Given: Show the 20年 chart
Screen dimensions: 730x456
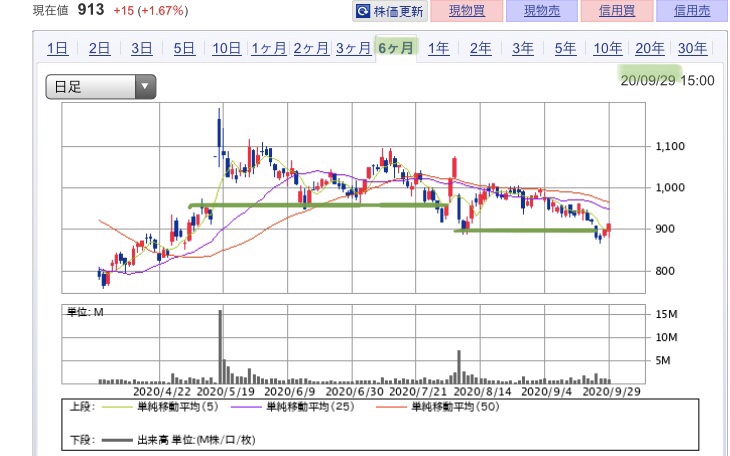Looking at the screenshot, I should 650,48.
